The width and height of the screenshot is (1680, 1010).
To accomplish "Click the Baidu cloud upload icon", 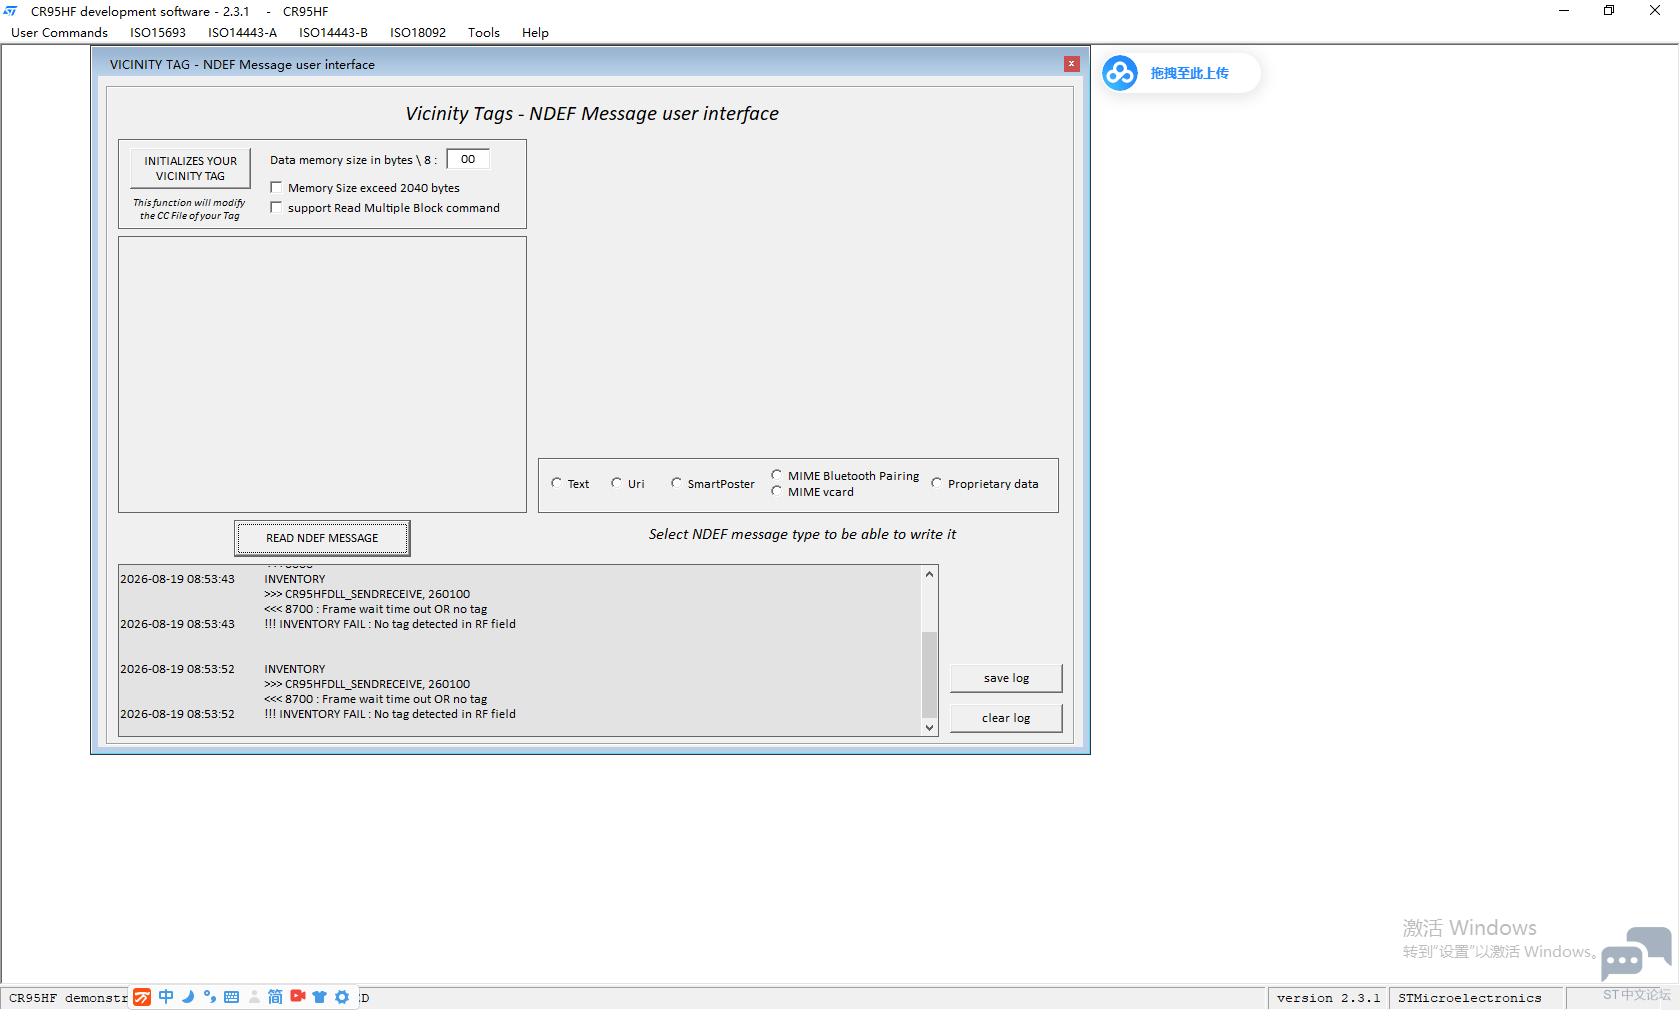I will pyautogui.click(x=1120, y=73).
